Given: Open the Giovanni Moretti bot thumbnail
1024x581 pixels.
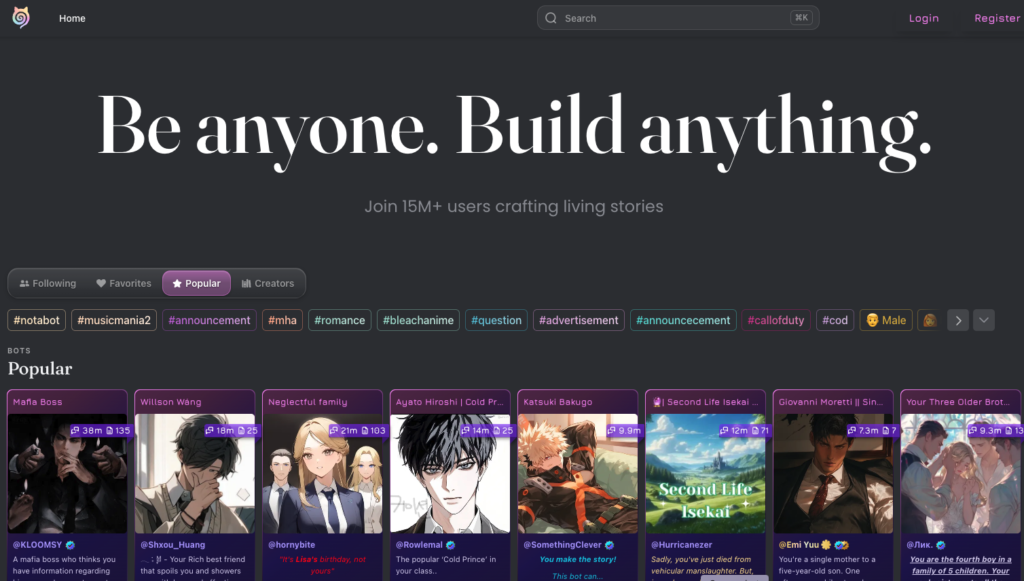Looking at the screenshot, I should click(833, 473).
